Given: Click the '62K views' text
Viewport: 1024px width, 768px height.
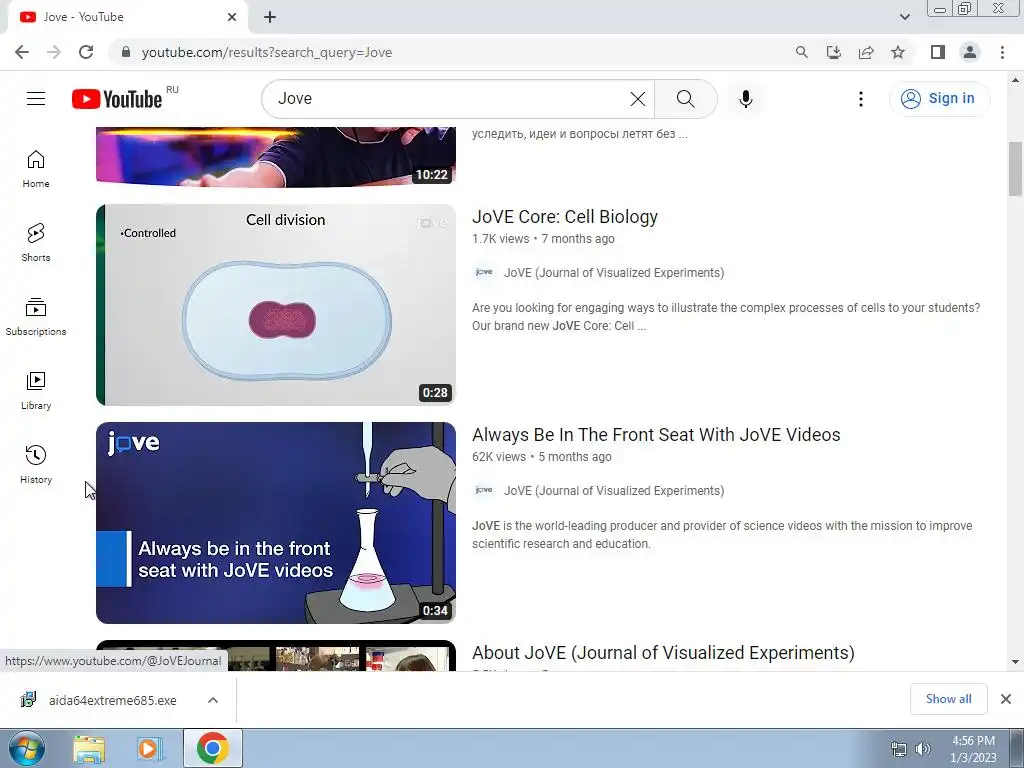Looking at the screenshot, I should pyautogui.click(x=499, y=457).
